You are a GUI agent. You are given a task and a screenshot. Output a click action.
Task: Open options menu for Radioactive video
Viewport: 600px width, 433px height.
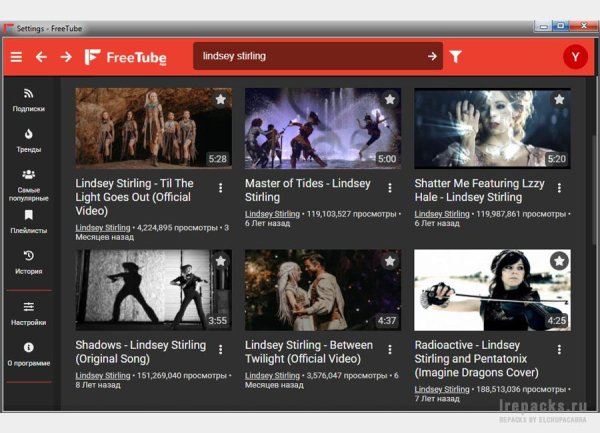coord(559,350)
